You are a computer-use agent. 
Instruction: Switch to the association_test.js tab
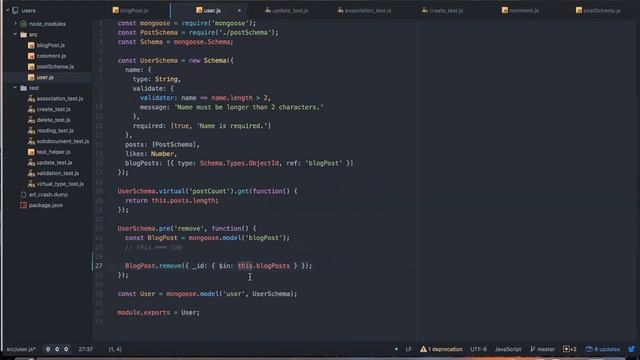pyautogui.click(x=364, y=10)
